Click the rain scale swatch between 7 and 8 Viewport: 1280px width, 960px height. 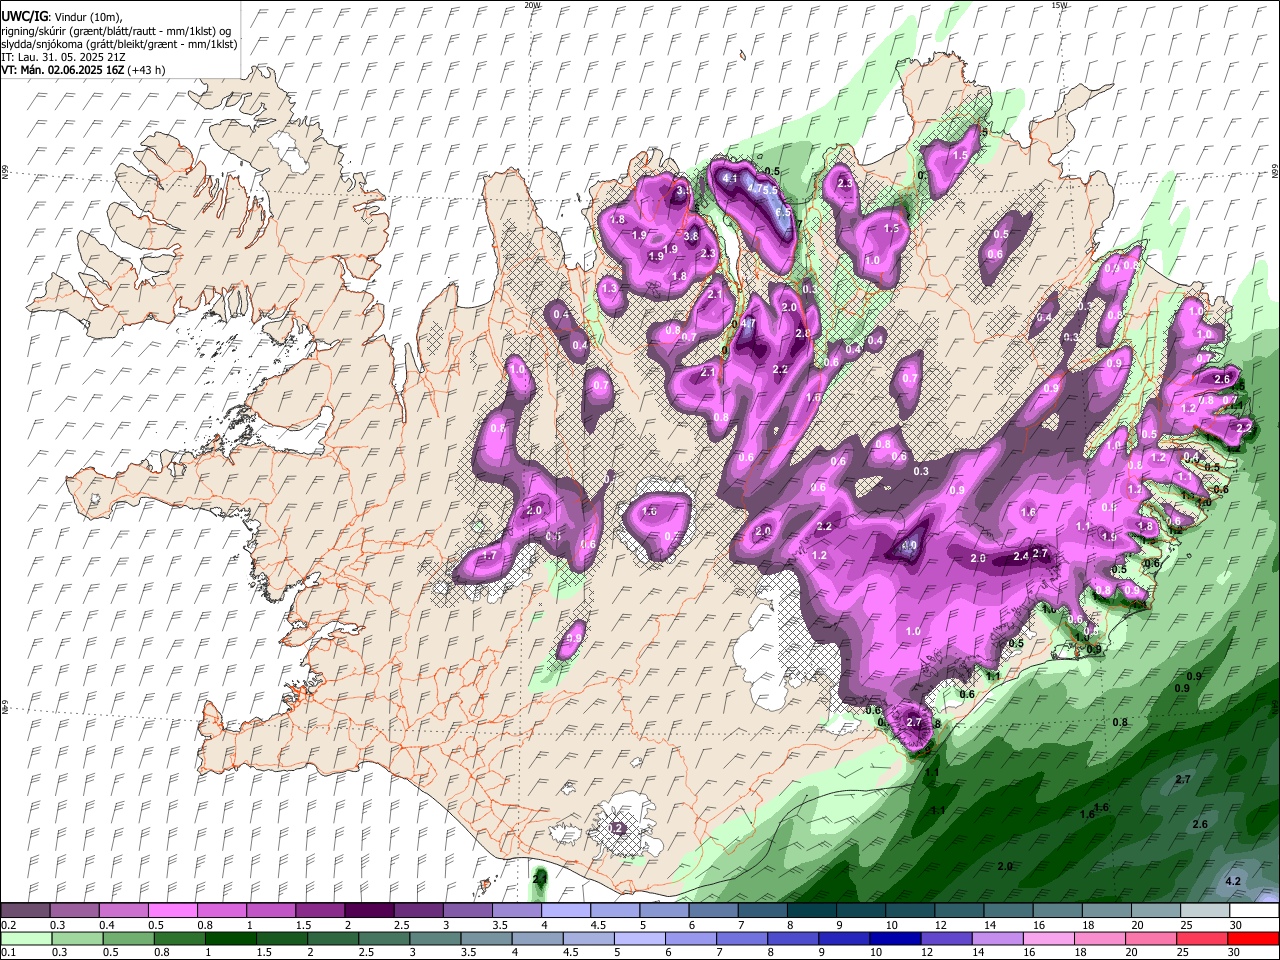[x=741, y=939]
